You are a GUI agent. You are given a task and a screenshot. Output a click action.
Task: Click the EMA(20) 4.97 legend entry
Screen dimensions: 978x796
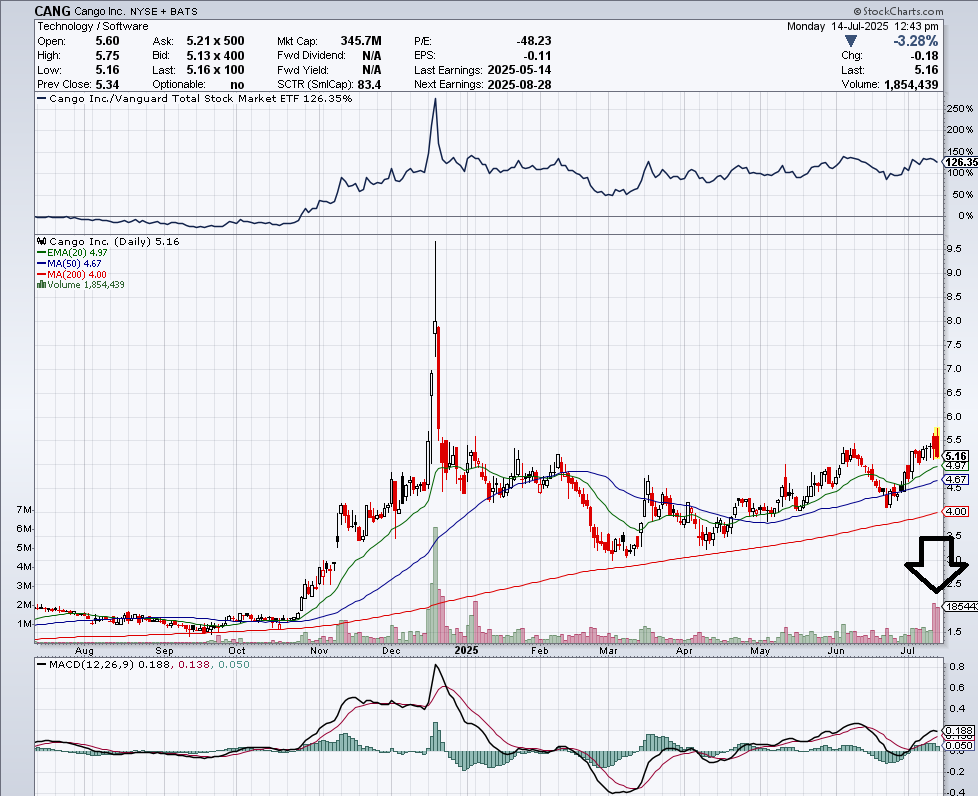(x=72, y=253)
